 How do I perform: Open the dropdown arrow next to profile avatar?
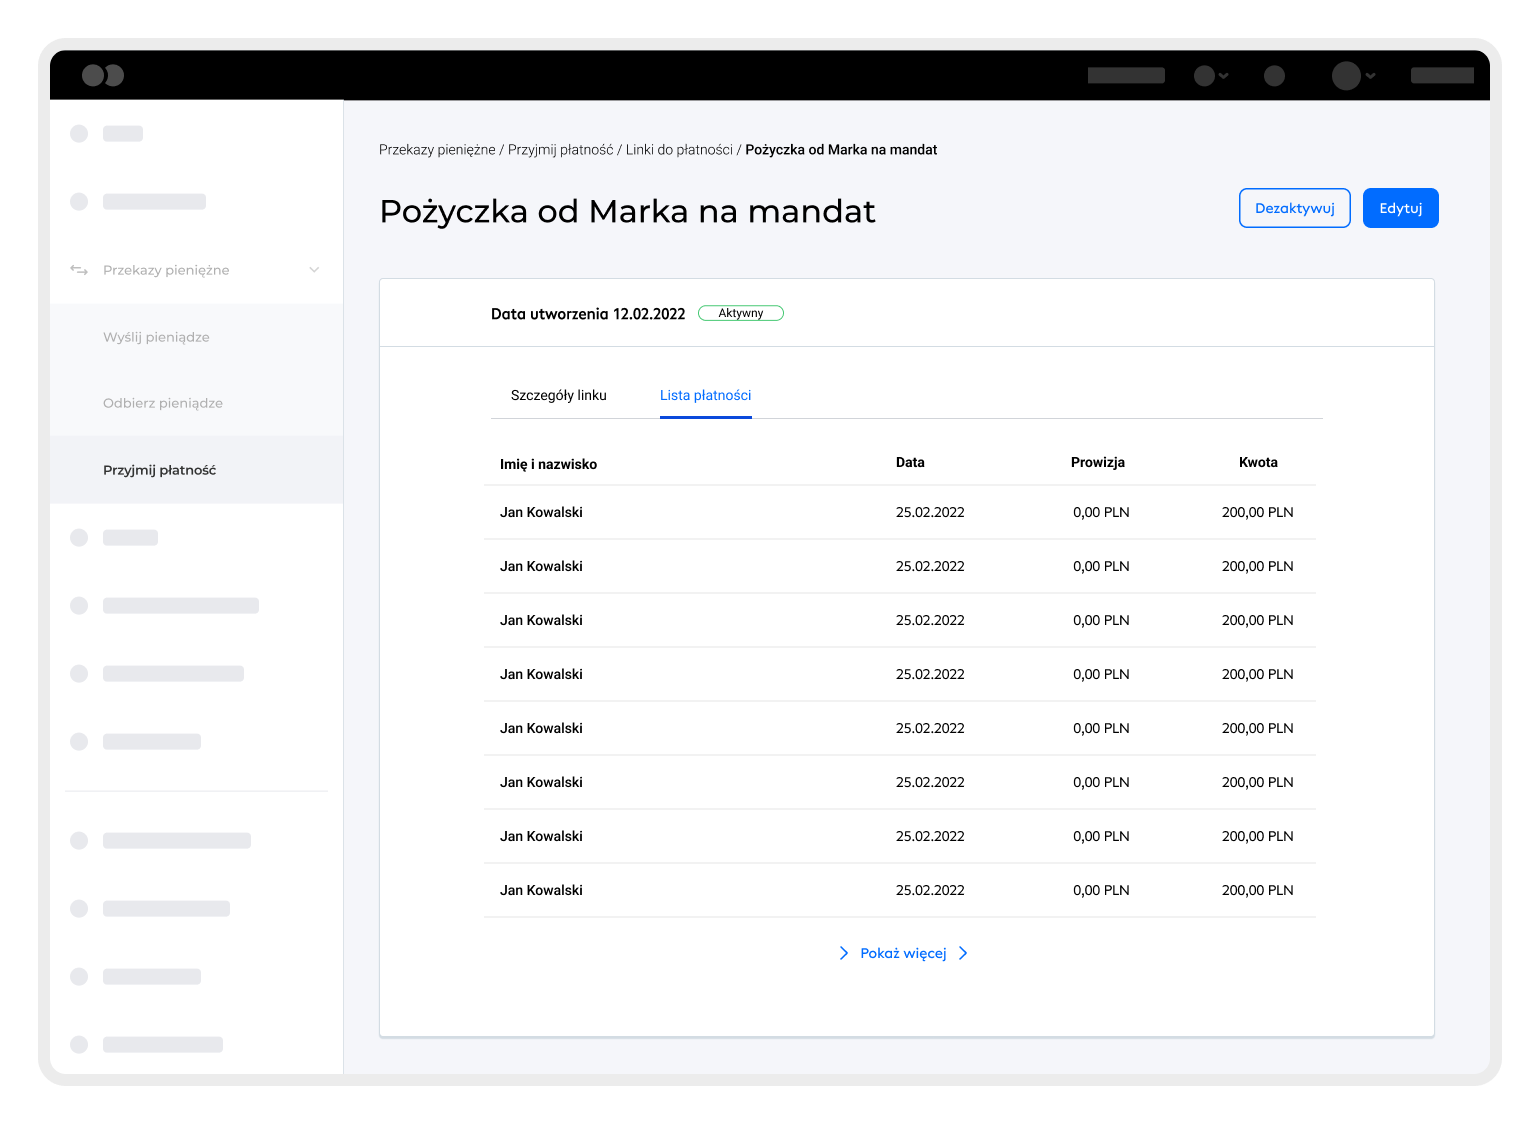click(1371, 75)
